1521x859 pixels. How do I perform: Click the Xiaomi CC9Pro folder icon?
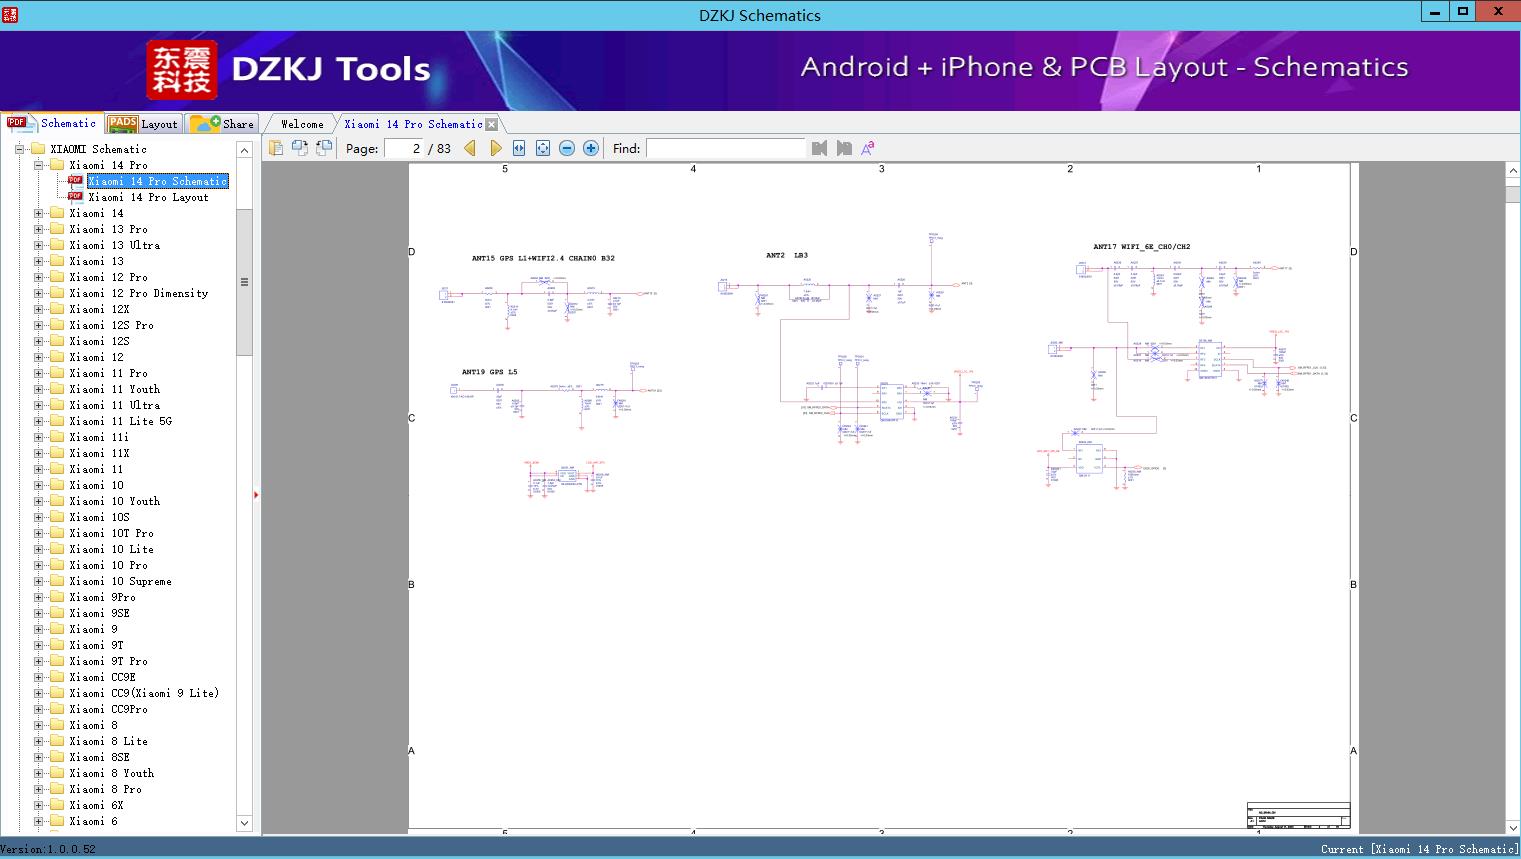click(57, 709)
